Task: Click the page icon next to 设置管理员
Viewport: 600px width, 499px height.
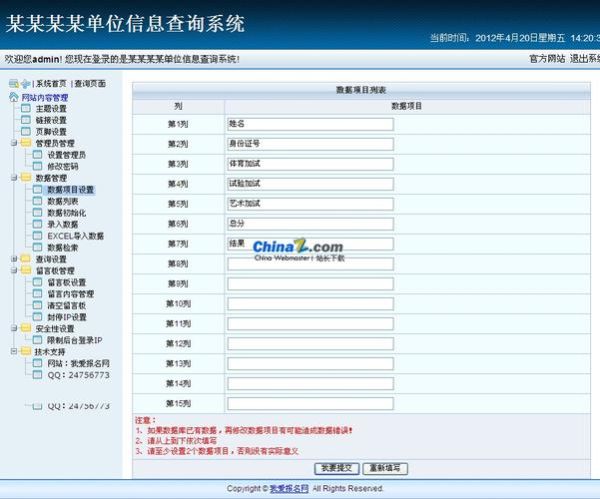Action: (x=38, y=155)
